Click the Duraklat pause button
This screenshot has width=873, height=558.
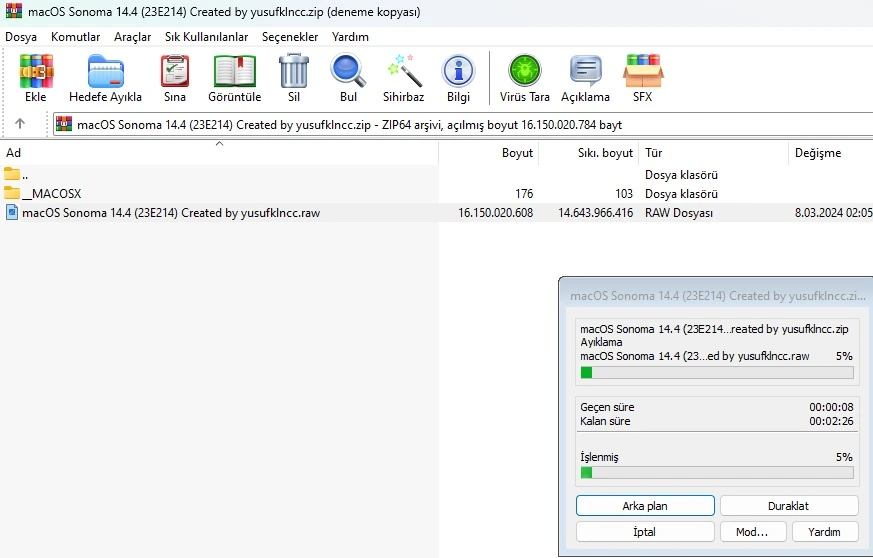(x=788, y=506)
